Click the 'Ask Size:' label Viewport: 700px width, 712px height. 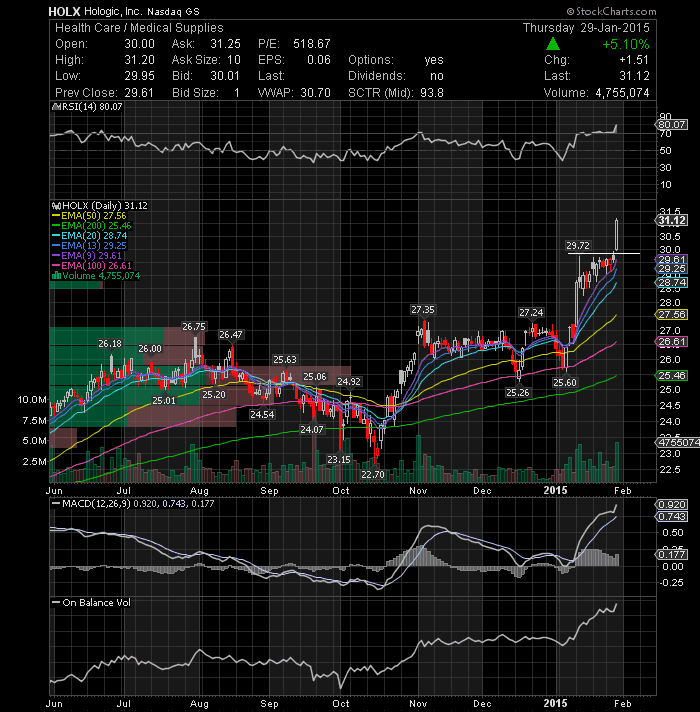(x=196, y=60)
